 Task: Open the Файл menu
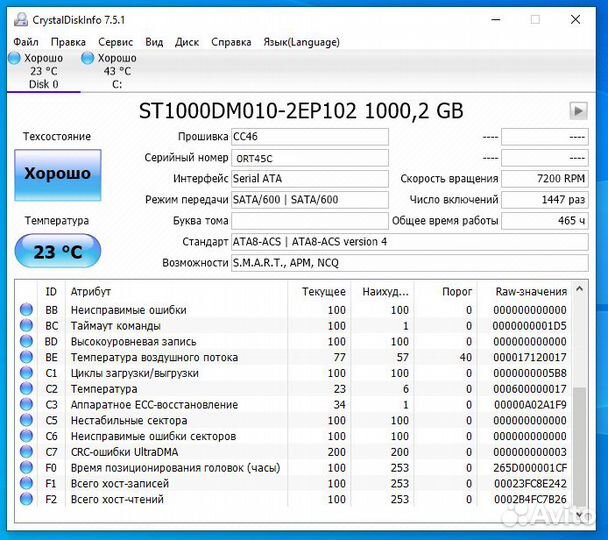(x=26, y=42)
